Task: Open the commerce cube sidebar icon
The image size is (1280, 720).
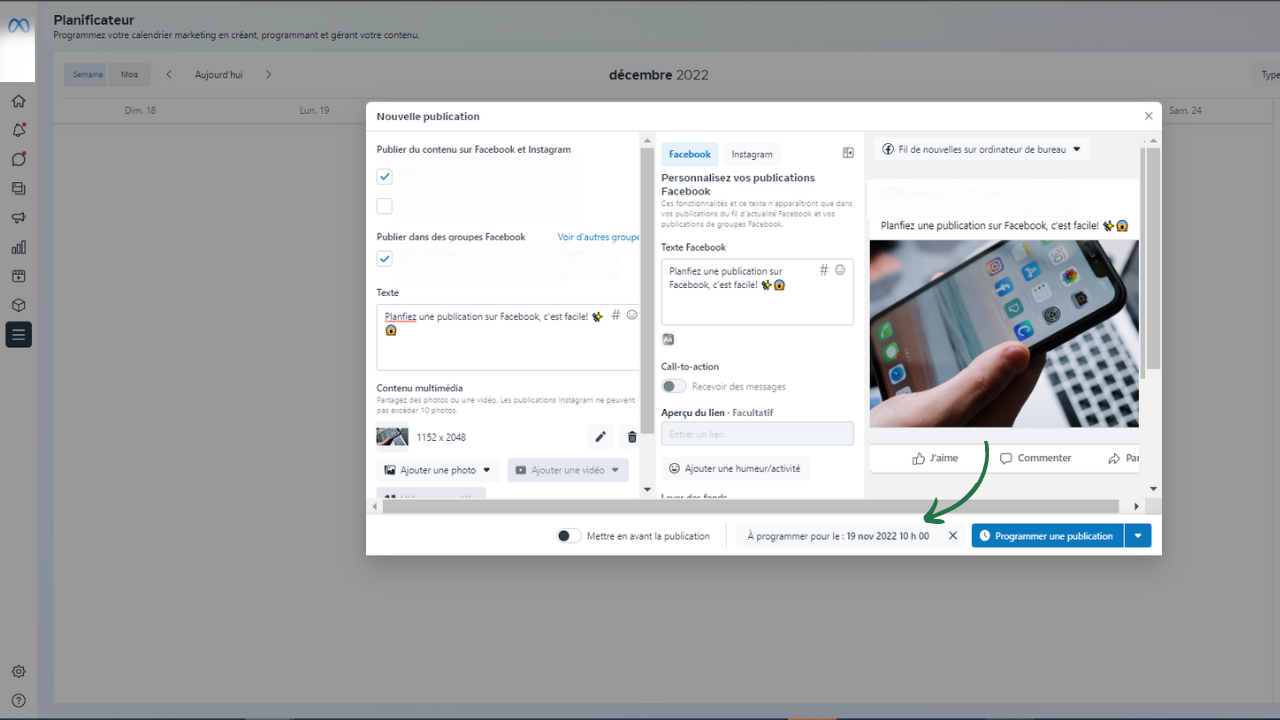Action: click(18, 305)
